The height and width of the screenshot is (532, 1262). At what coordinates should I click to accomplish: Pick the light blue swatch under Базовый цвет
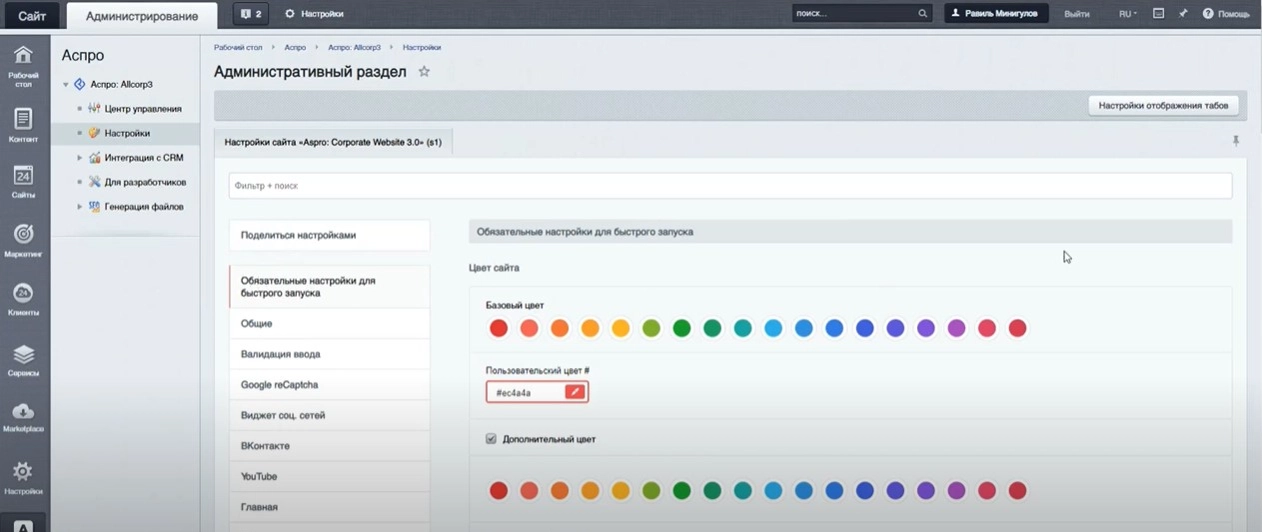[773, 328]
